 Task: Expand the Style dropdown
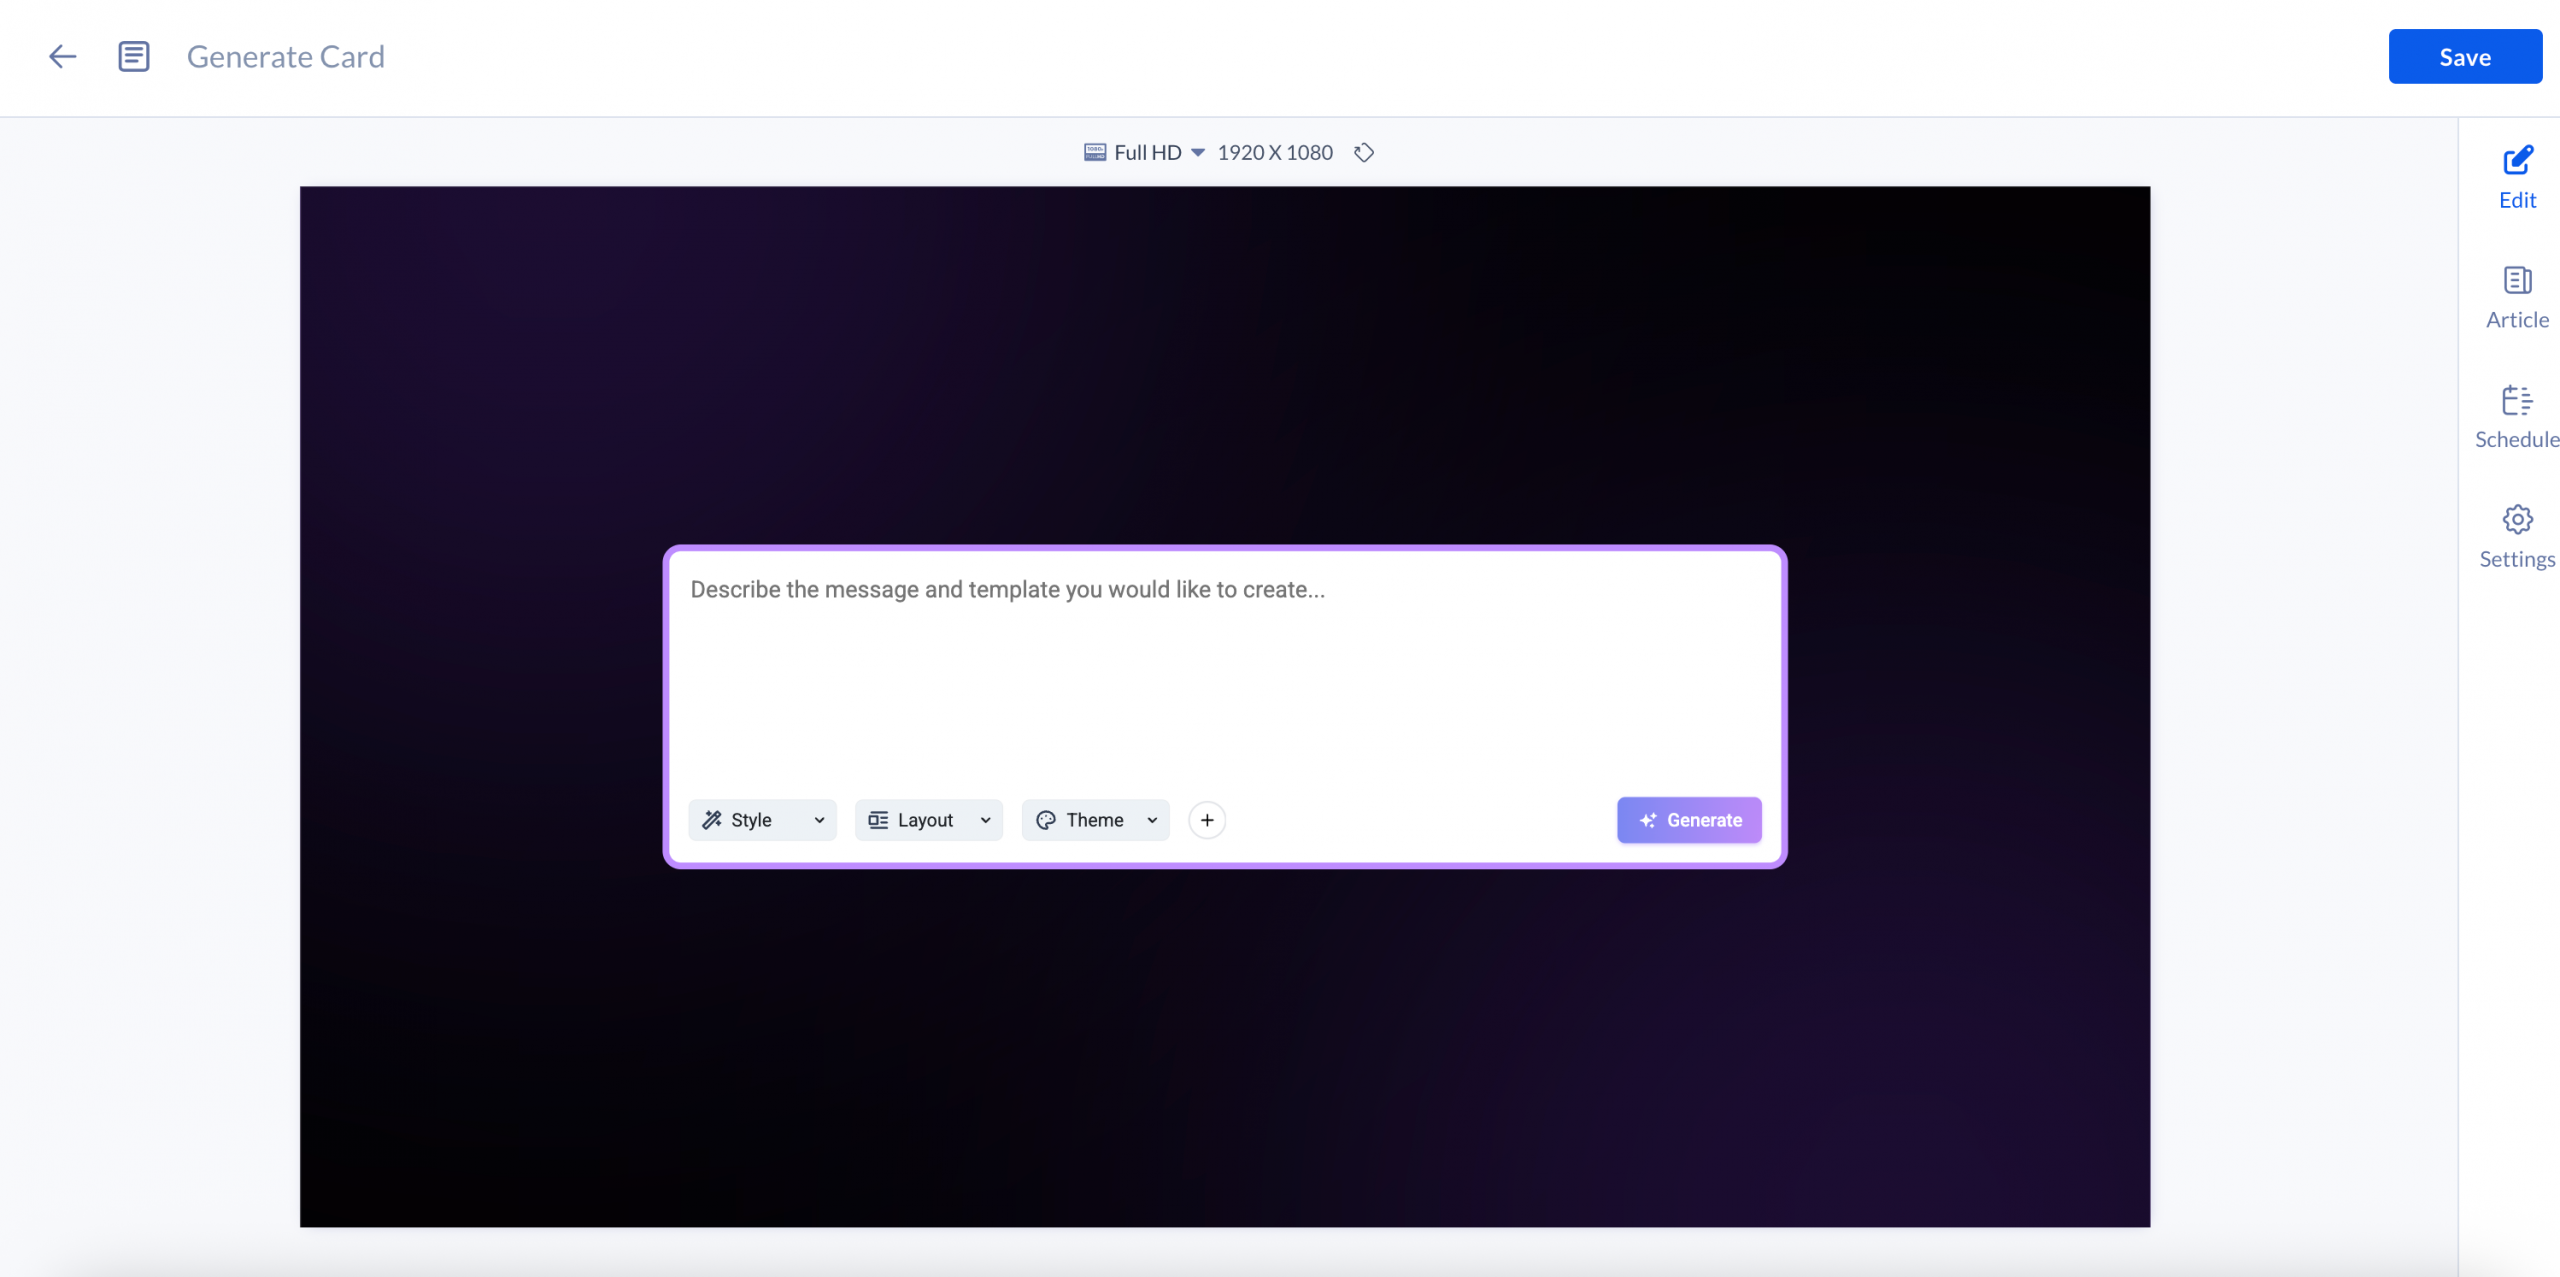762,820
